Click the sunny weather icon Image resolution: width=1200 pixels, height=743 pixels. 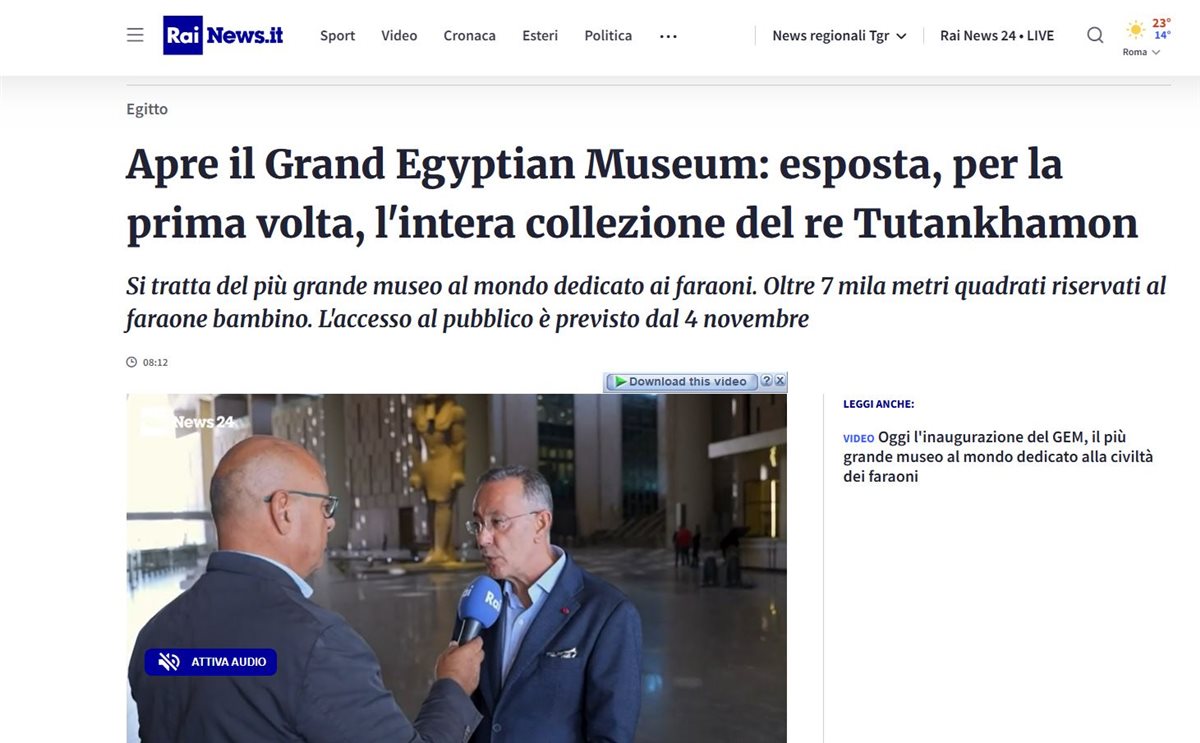pyautogui.click(x=1136, y=30)
